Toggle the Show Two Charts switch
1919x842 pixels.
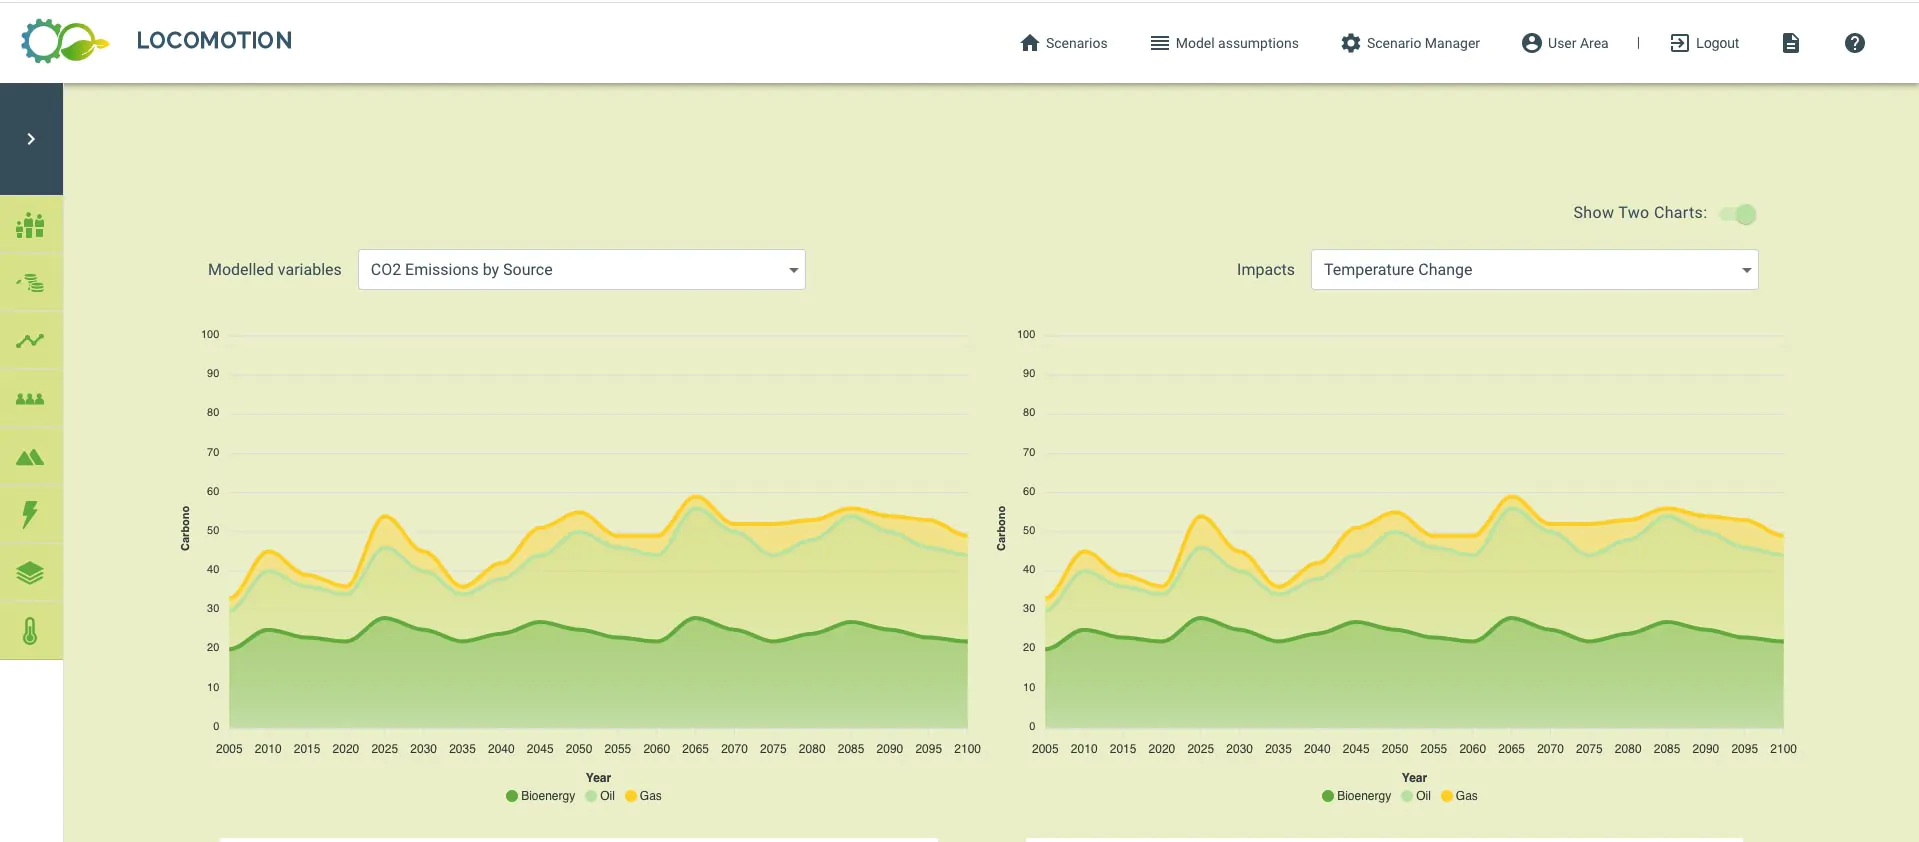pos(1739,214)
